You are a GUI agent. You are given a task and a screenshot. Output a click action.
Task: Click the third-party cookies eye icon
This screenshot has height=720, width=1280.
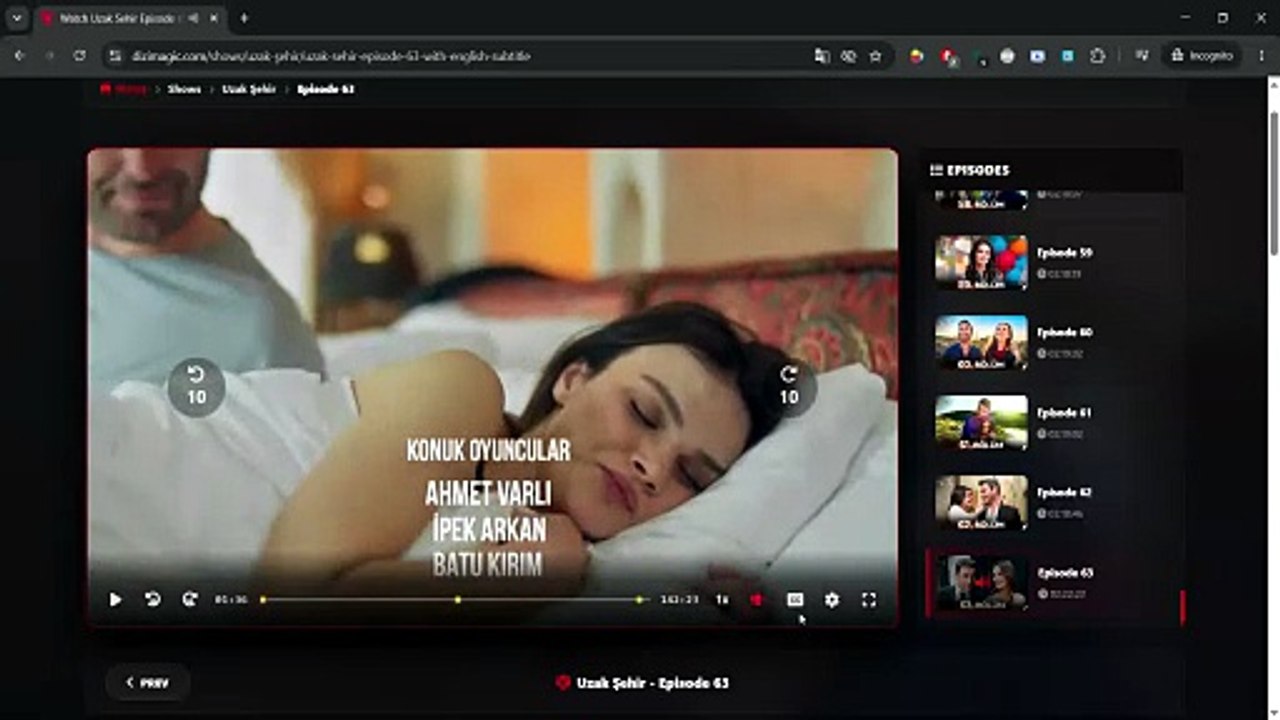pyautogui.click(x=848, y=56)
